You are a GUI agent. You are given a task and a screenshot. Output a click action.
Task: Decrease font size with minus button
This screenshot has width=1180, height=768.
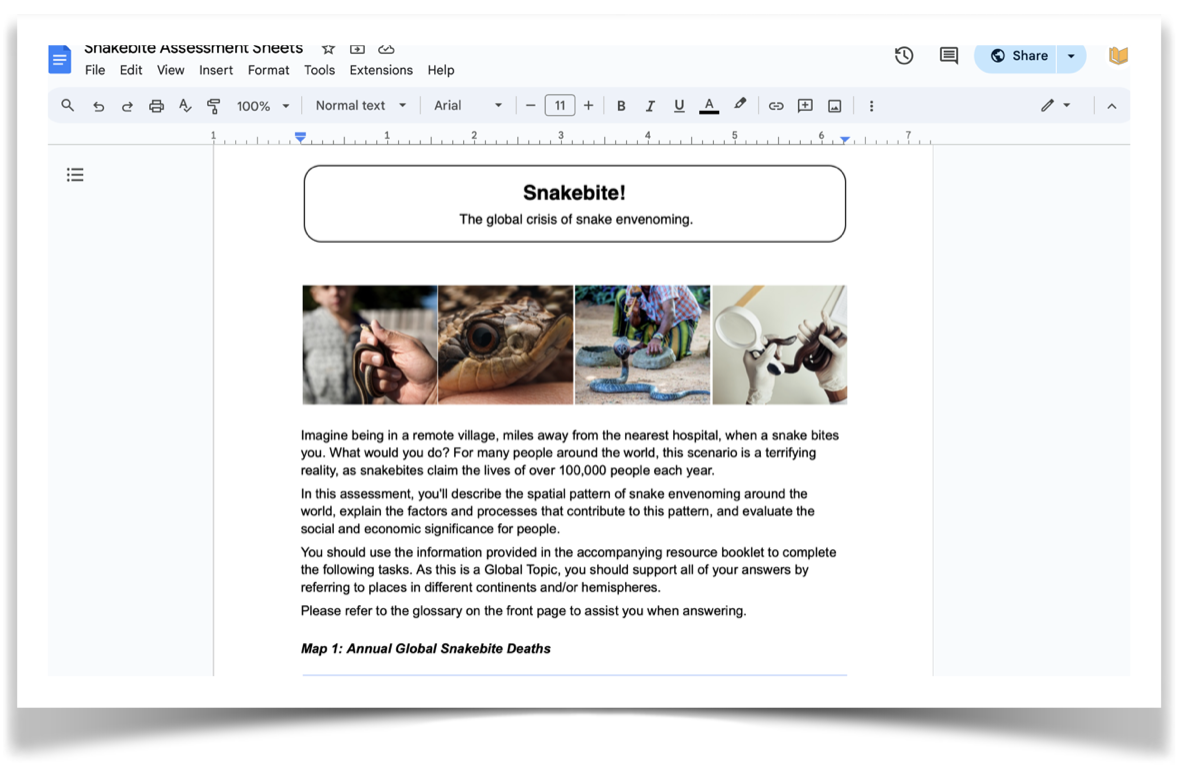[531, 106]
